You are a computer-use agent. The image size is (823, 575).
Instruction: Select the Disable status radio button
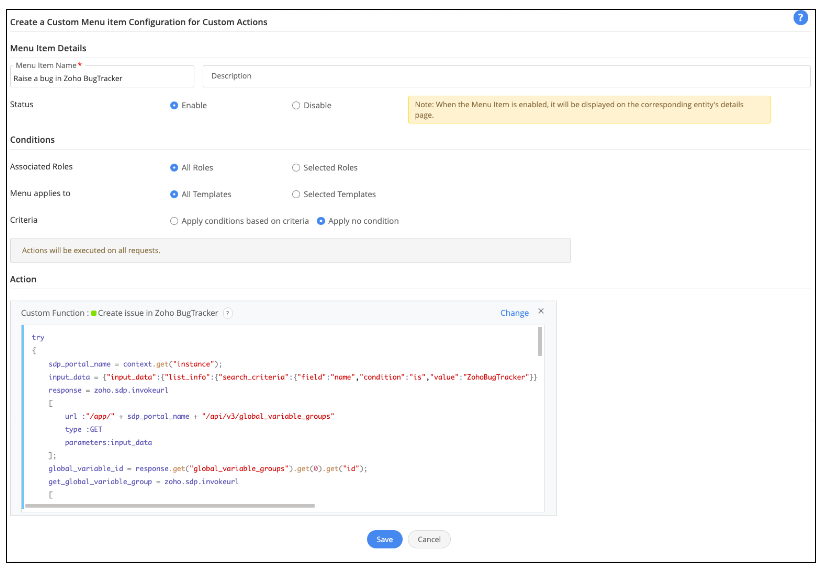coord(296,105)
